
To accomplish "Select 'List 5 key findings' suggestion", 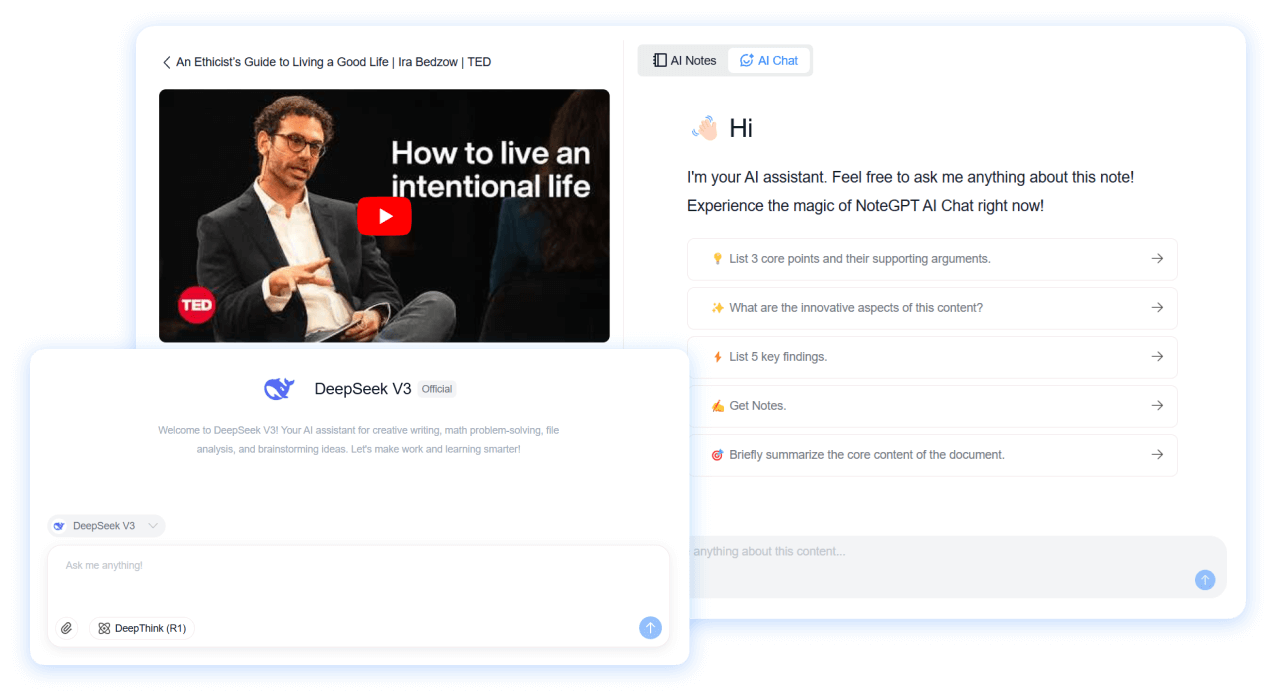I will 932,357.
